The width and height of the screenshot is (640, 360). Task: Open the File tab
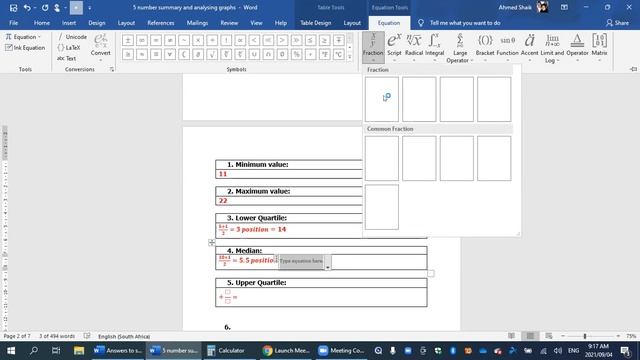coord(13,23)
